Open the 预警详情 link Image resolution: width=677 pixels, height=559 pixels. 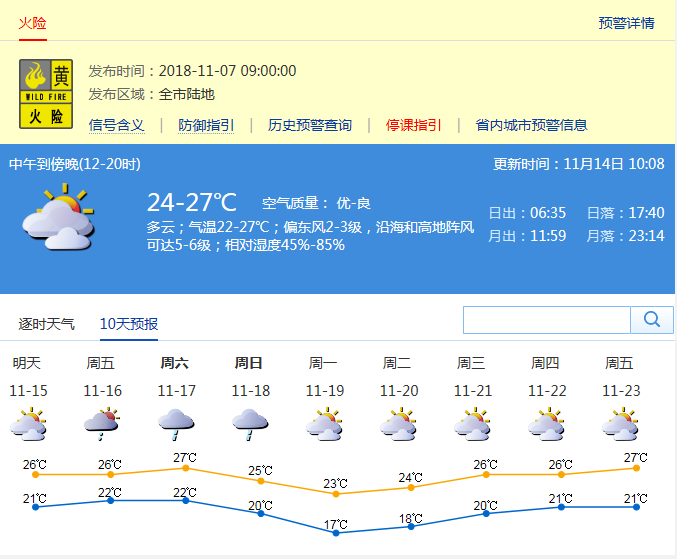626,23
